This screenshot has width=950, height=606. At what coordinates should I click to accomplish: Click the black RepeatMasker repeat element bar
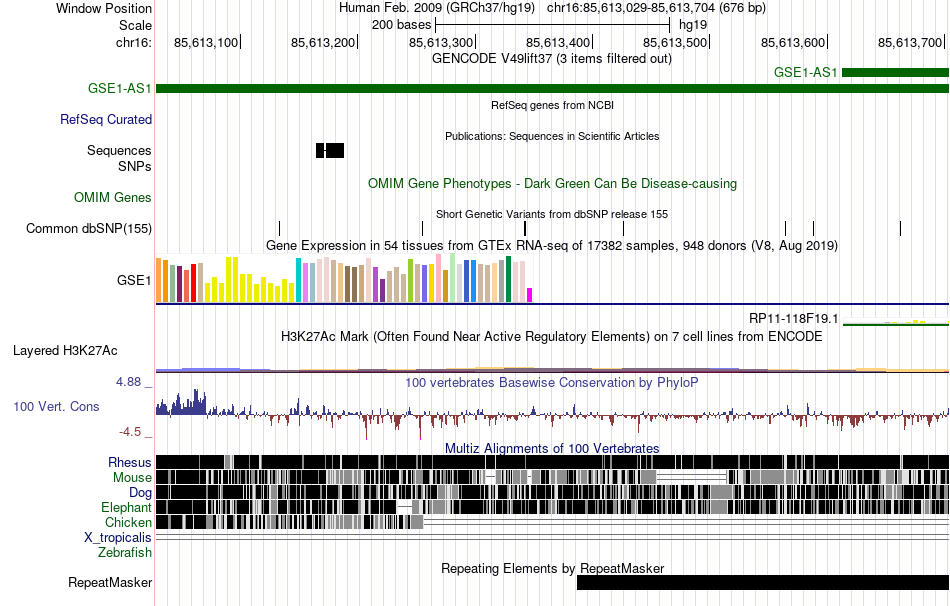[x=763, y=582]
